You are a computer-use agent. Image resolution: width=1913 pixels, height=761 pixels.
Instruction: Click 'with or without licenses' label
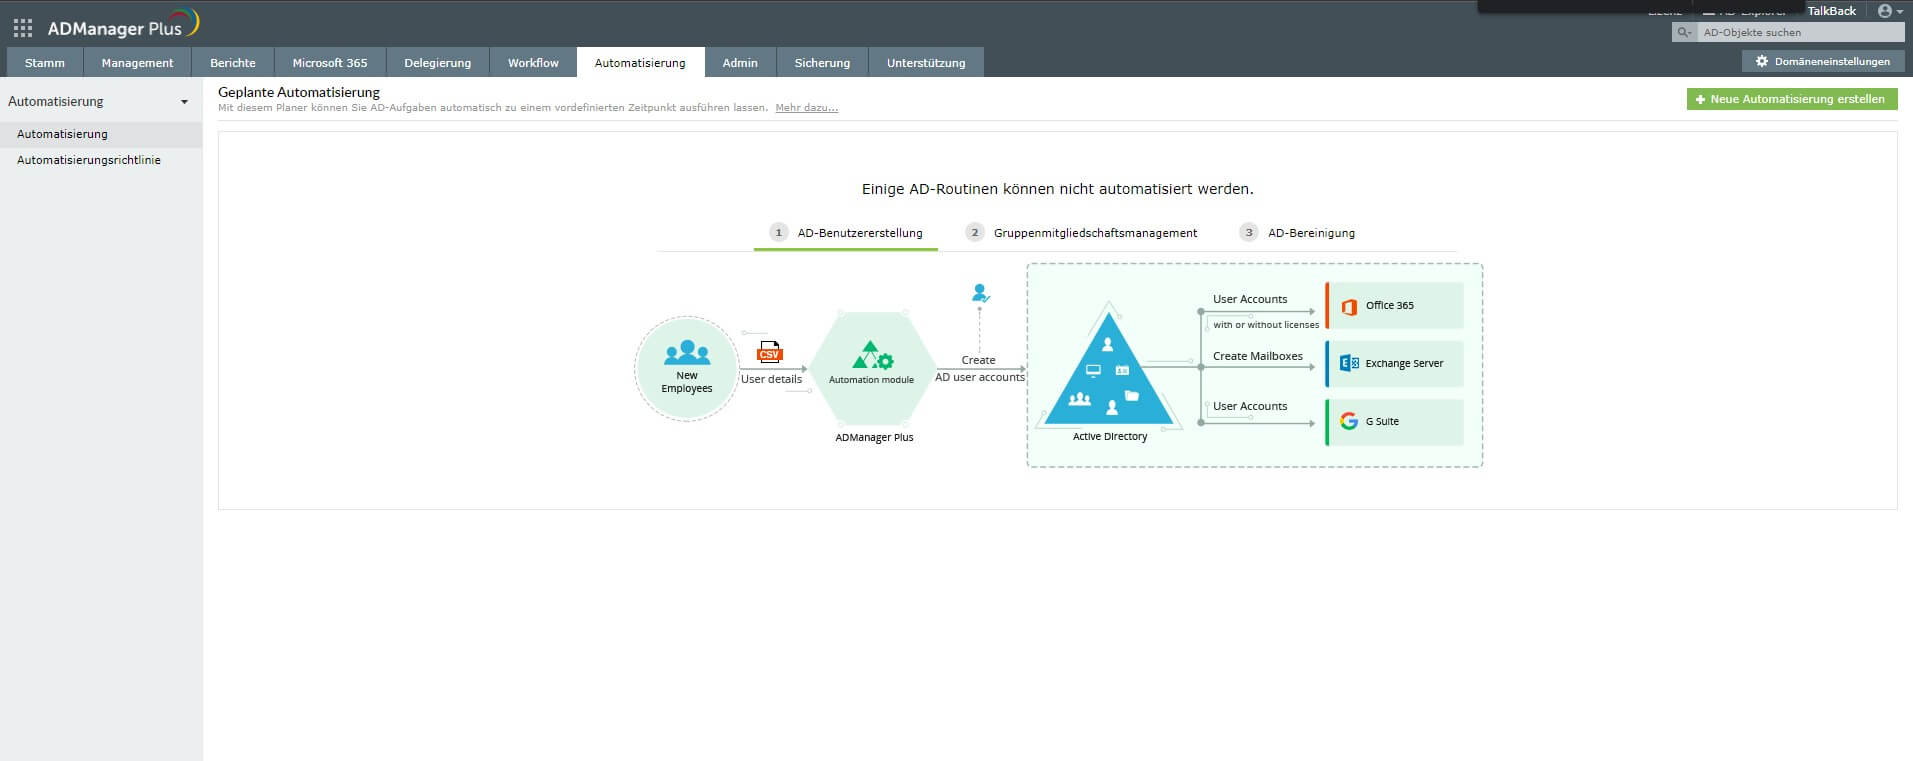tap(1266, 325)
